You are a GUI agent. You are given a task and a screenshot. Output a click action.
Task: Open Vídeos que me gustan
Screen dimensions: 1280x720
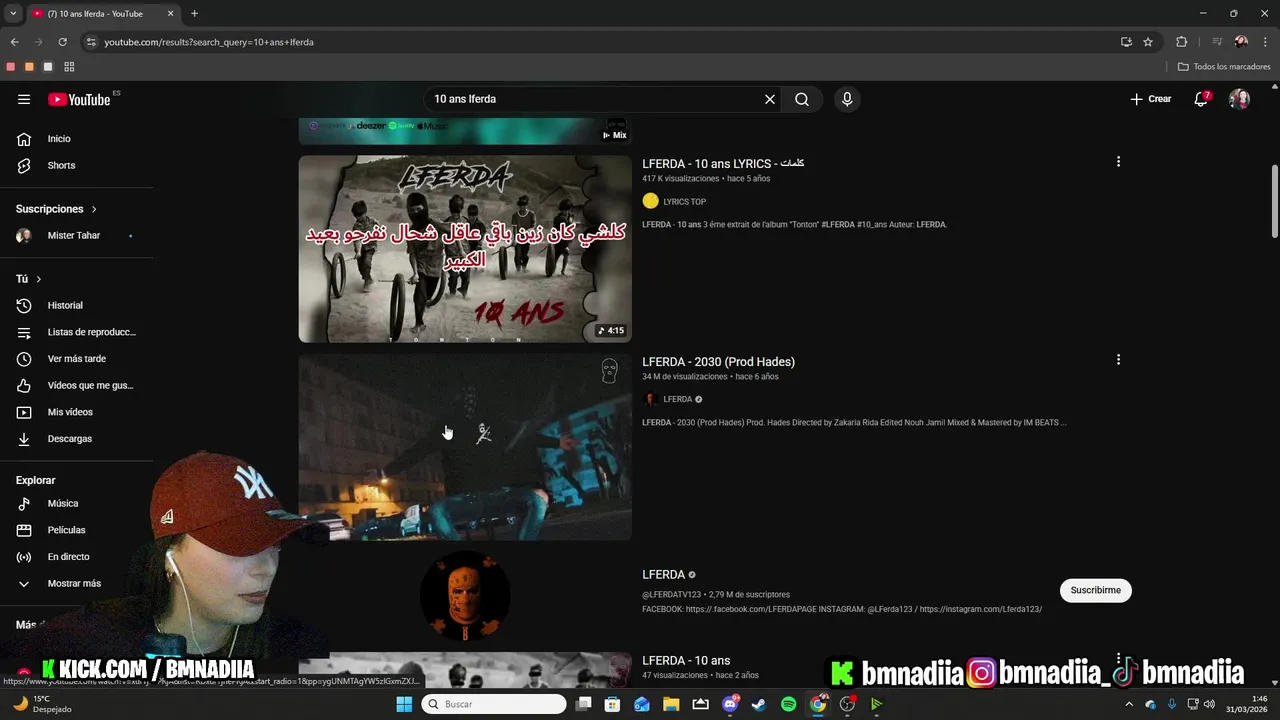pyautogui.click(x=76, y=385)
